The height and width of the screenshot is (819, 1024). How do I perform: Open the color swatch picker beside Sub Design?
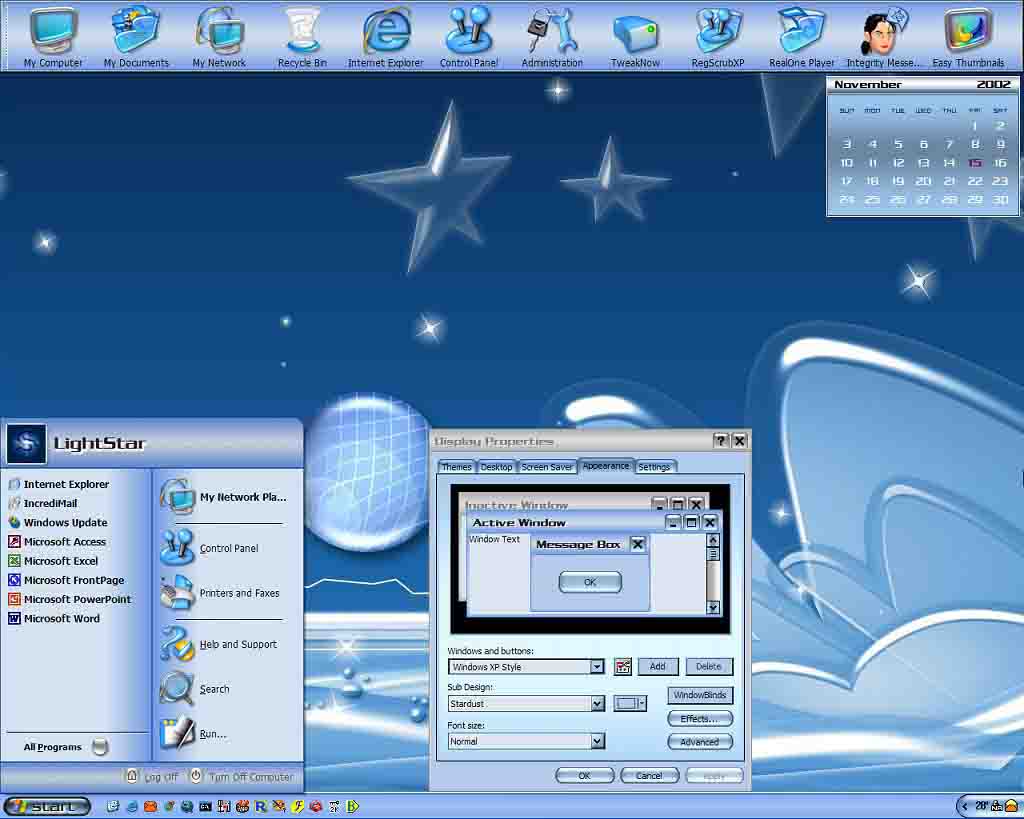pos(630,703)
